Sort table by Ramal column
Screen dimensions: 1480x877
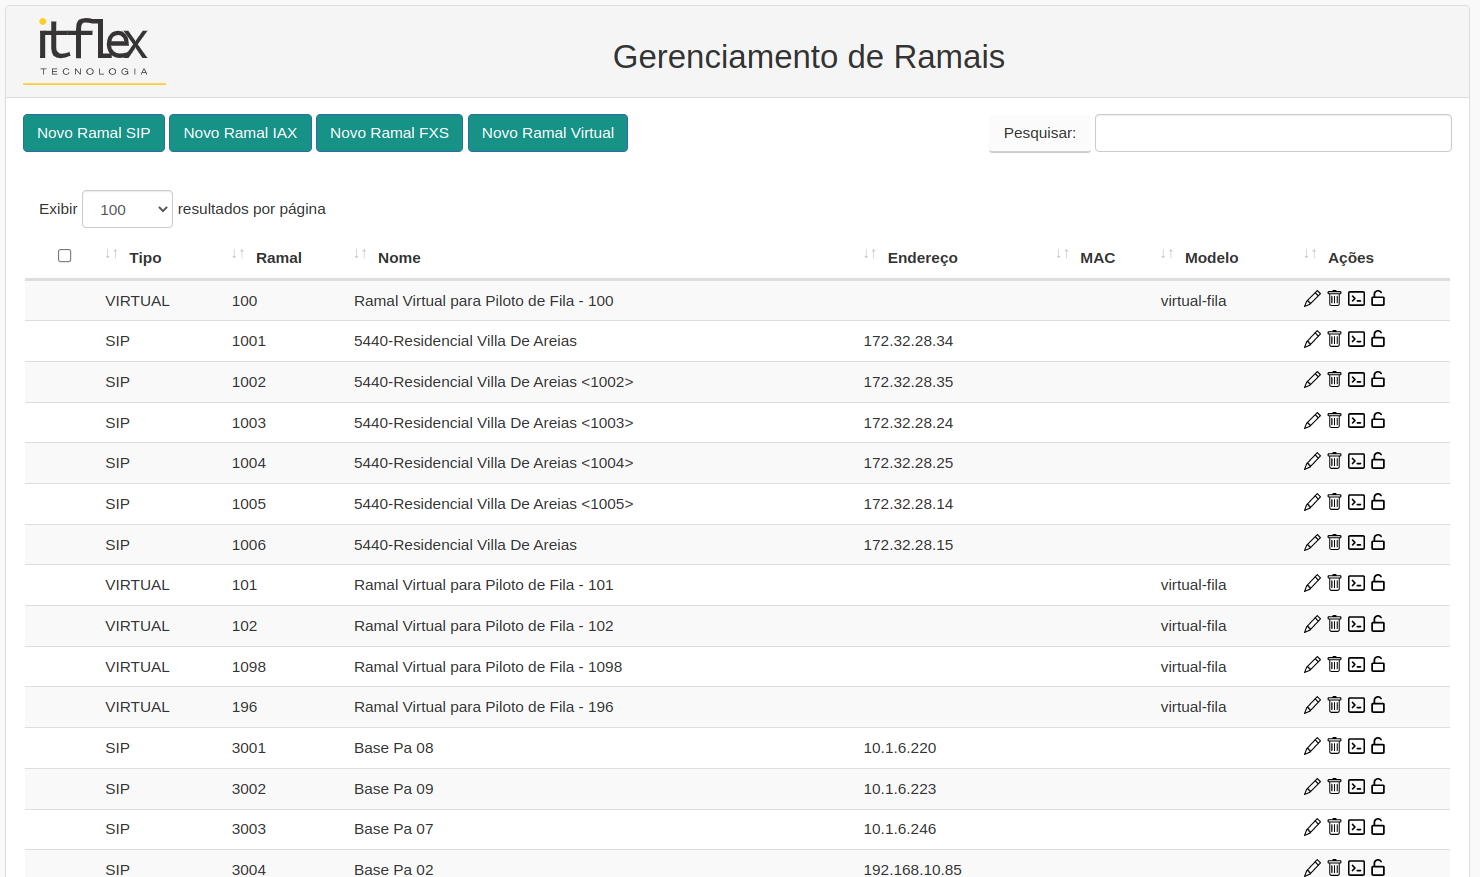point(278,258)
